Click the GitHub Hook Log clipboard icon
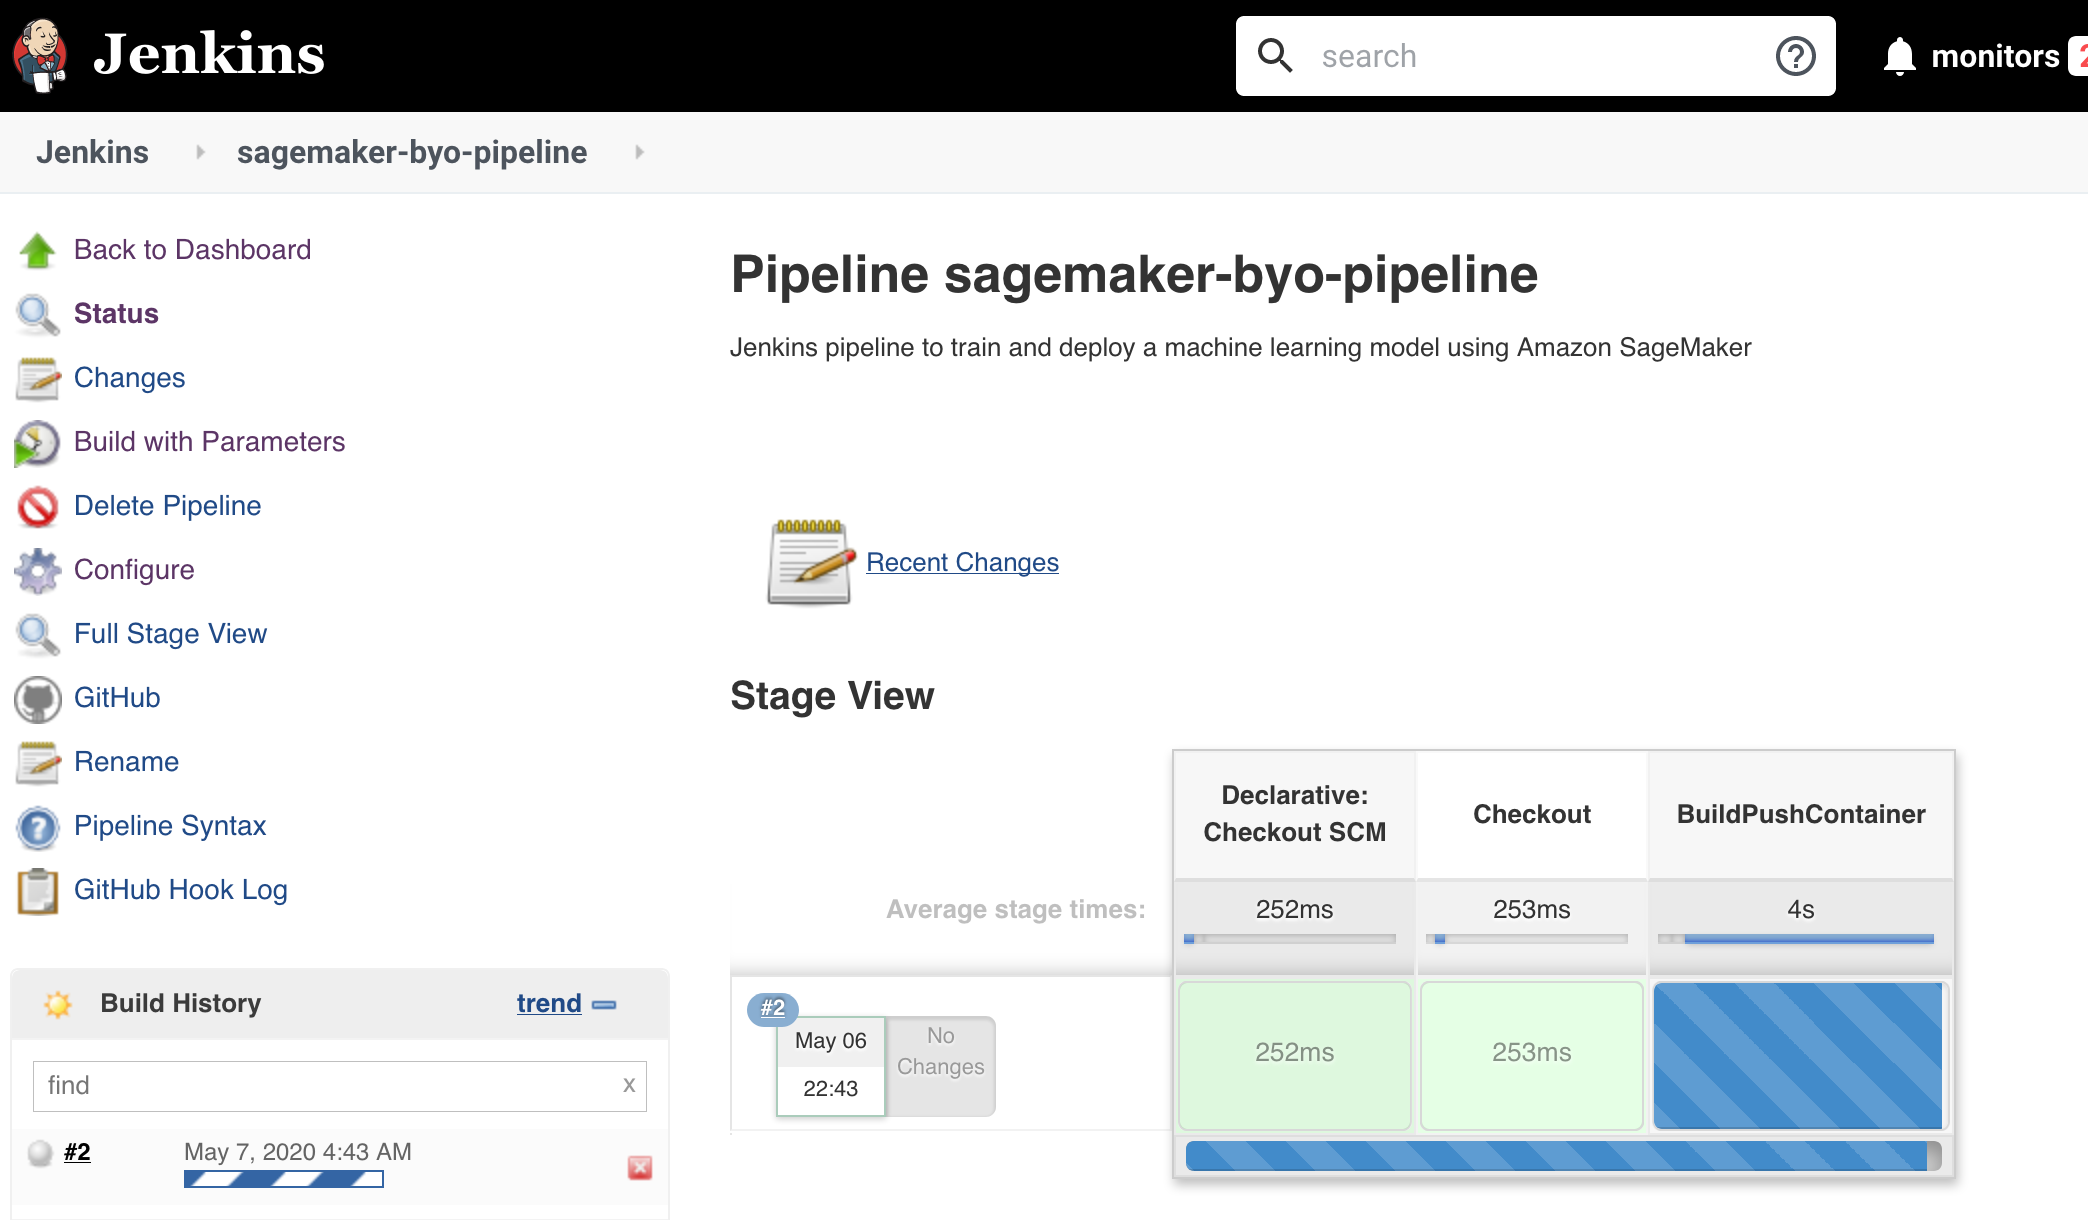Screen dimensions: 2088x1220 pyautogui.click(x=38, y=890)
